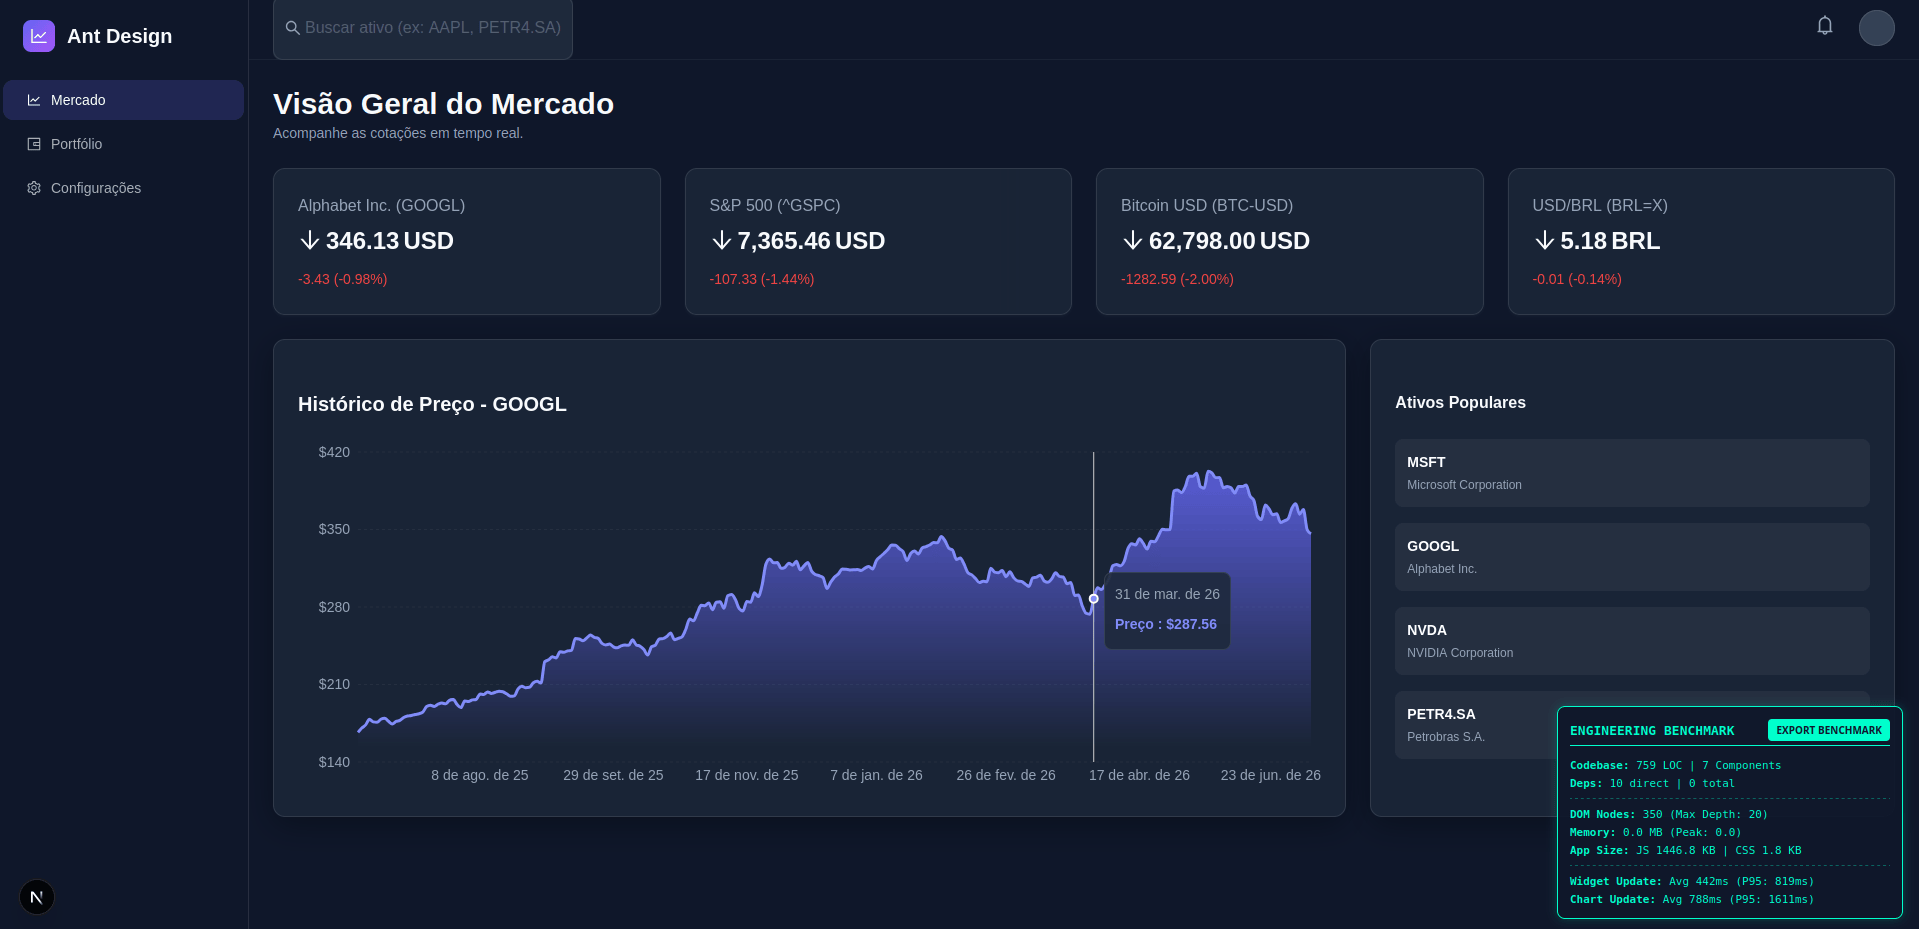Click the Export Benchmark button

(x=1829, y=730)
